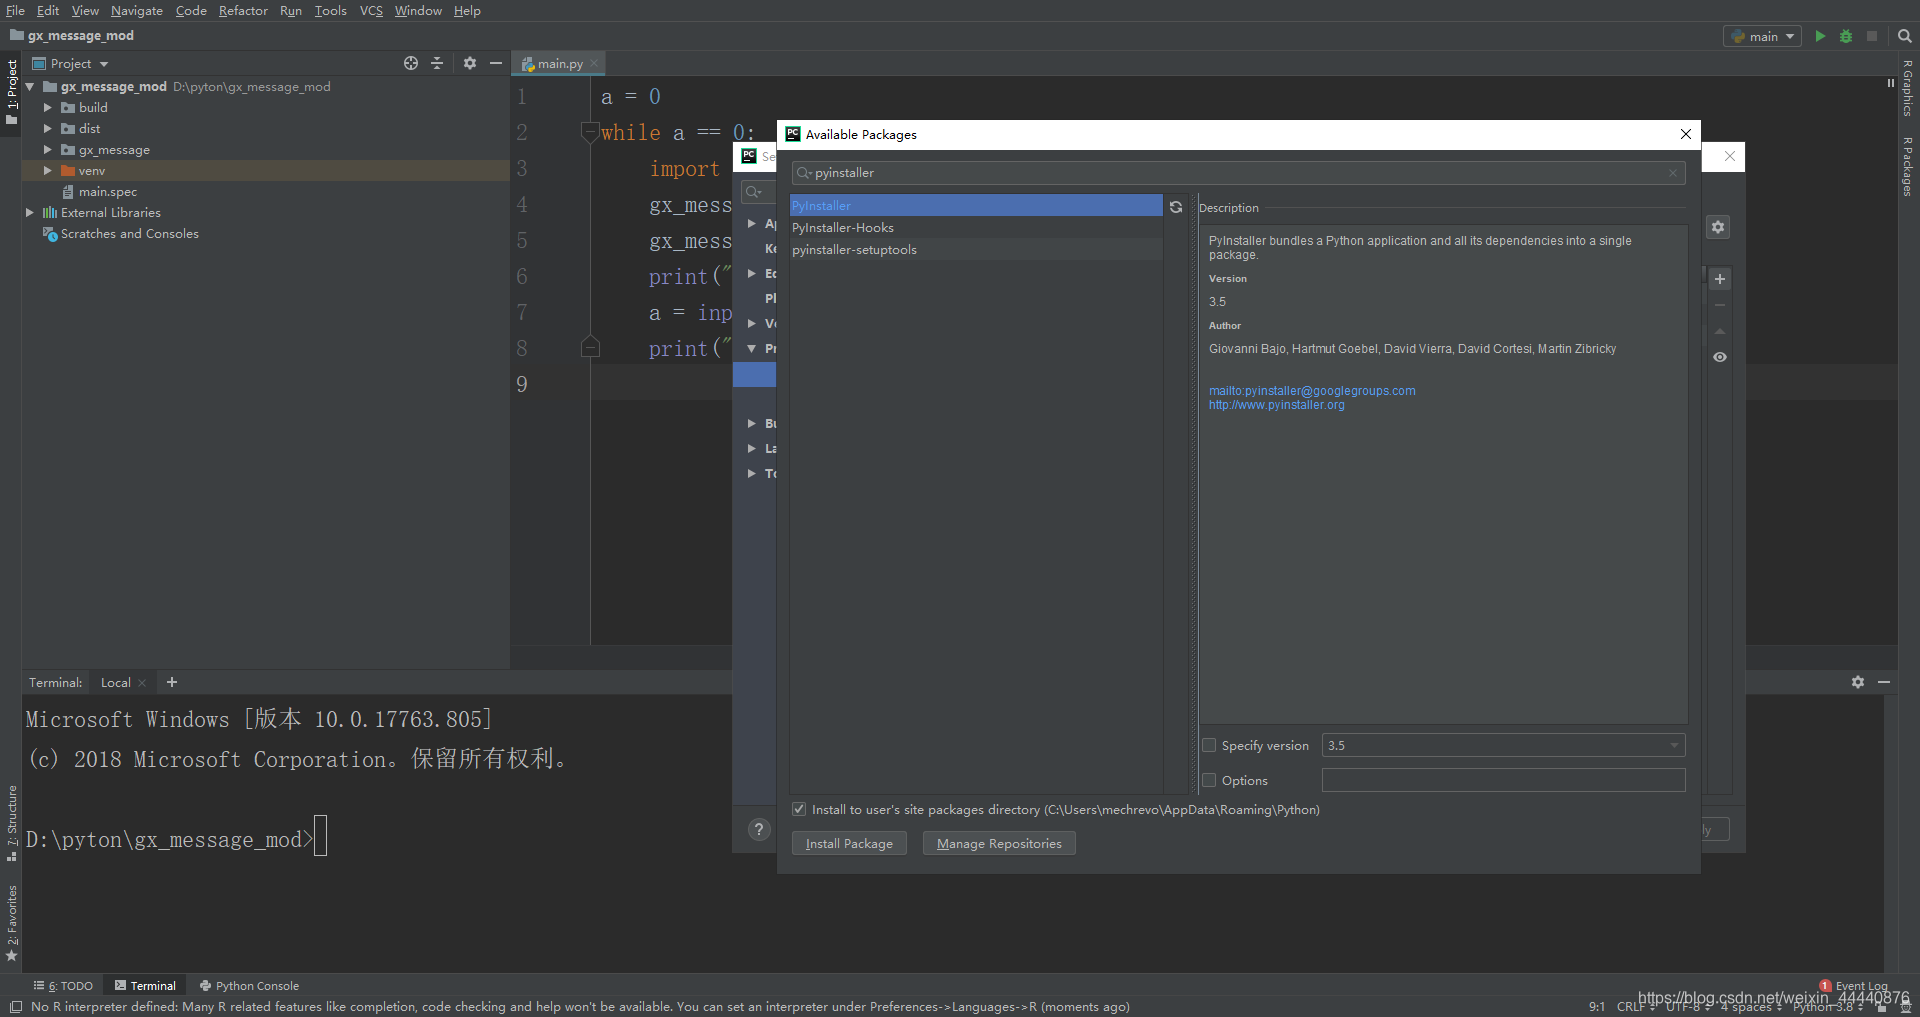Open the Code menu
The image size is (1920, 1017).
tap(191, 11)
